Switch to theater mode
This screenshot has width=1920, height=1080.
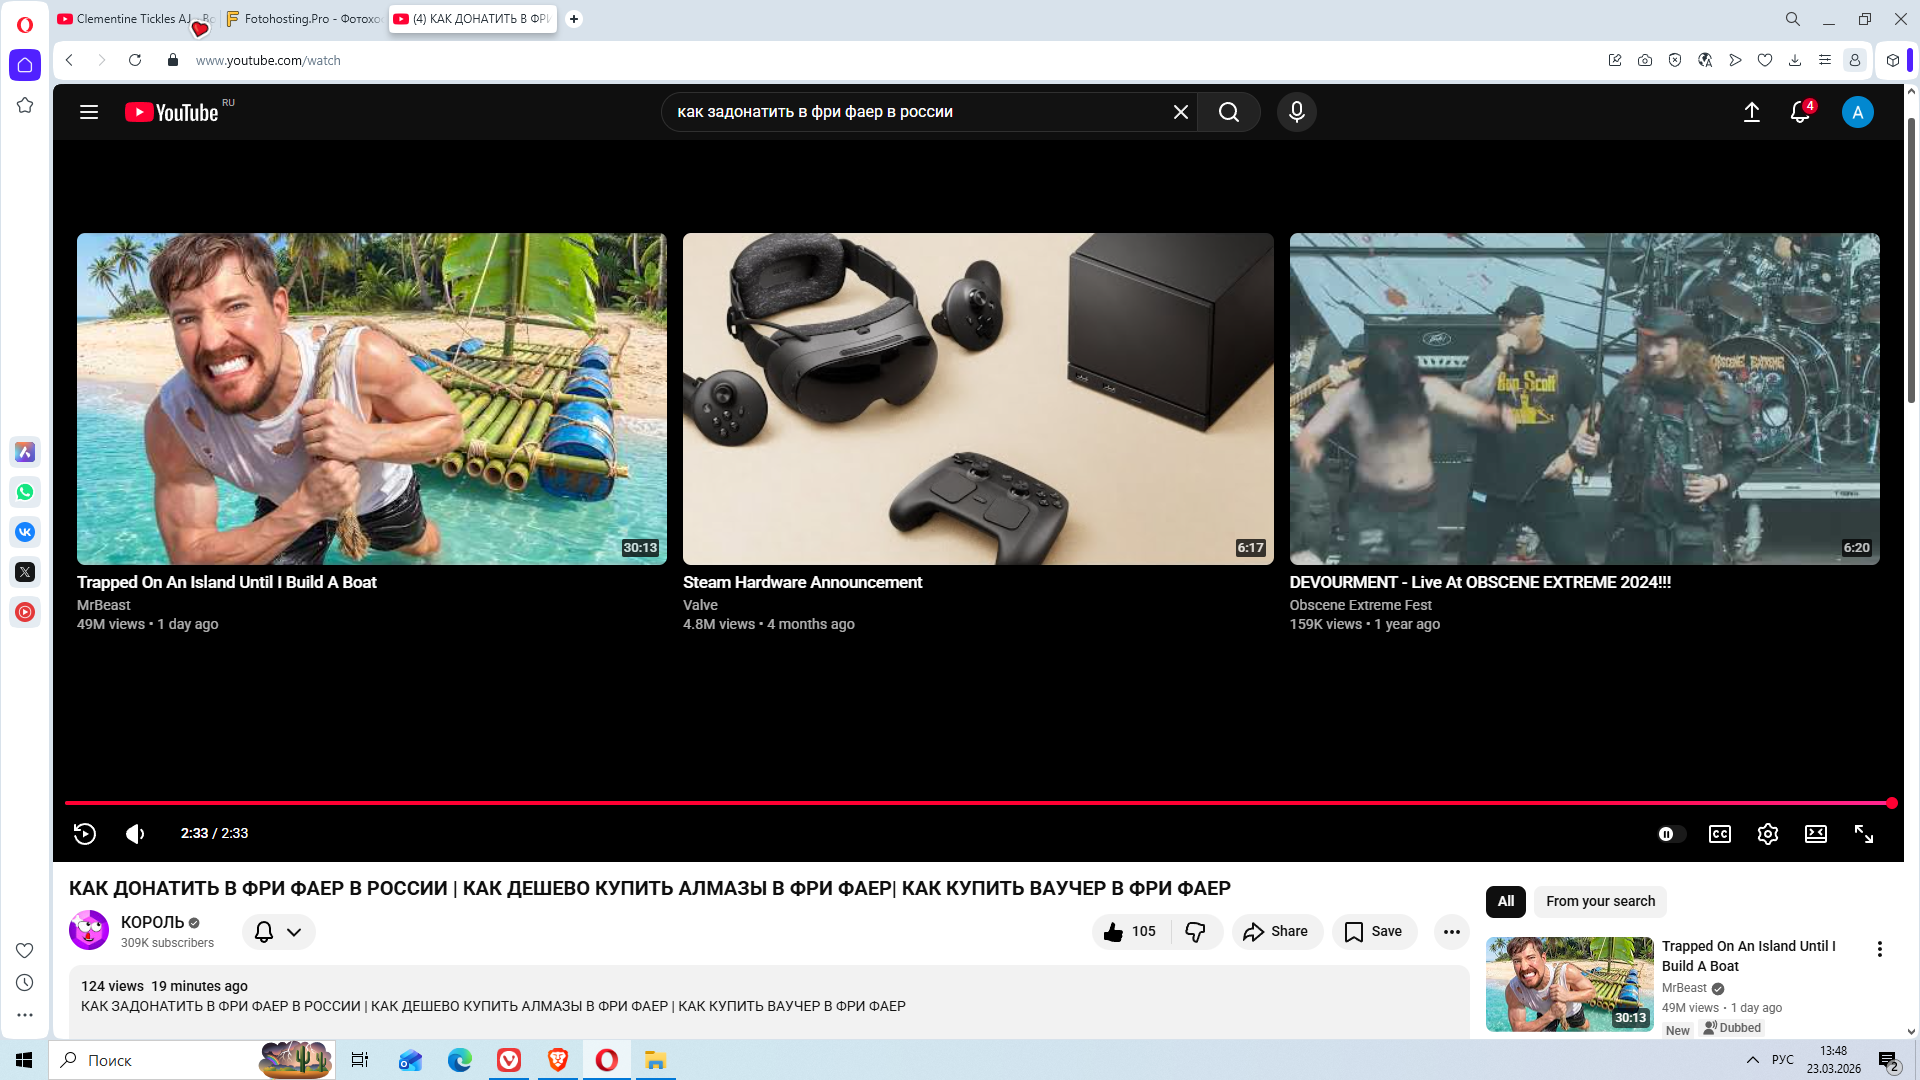[1815, 834]
